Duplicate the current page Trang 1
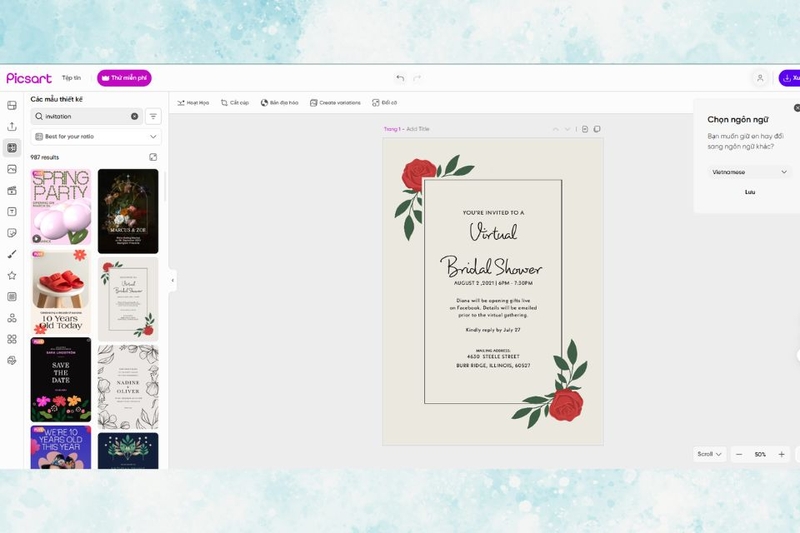800x533 pixels. 597,129
